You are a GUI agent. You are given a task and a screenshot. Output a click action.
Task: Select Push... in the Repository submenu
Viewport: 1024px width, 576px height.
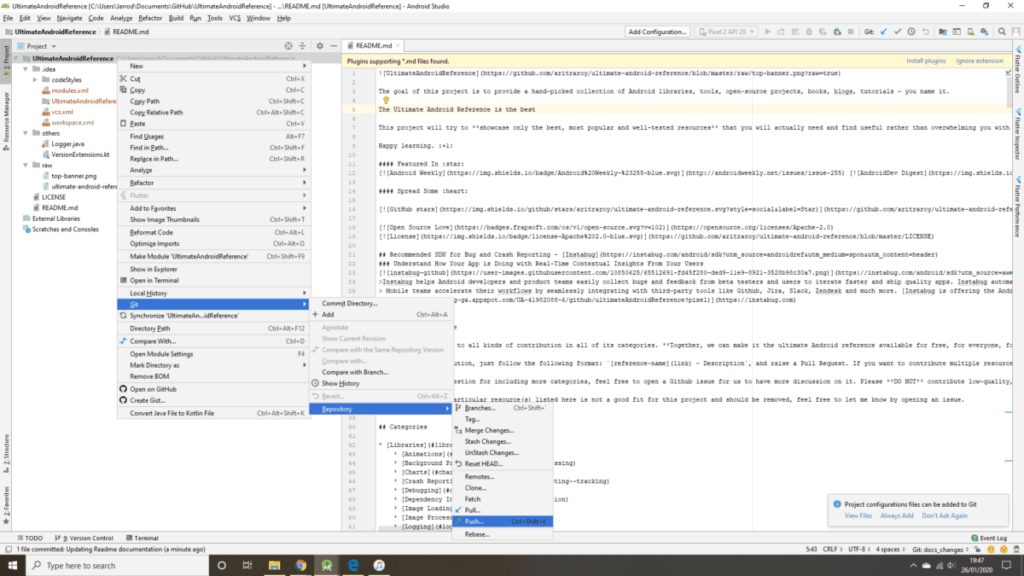(473, 521)
